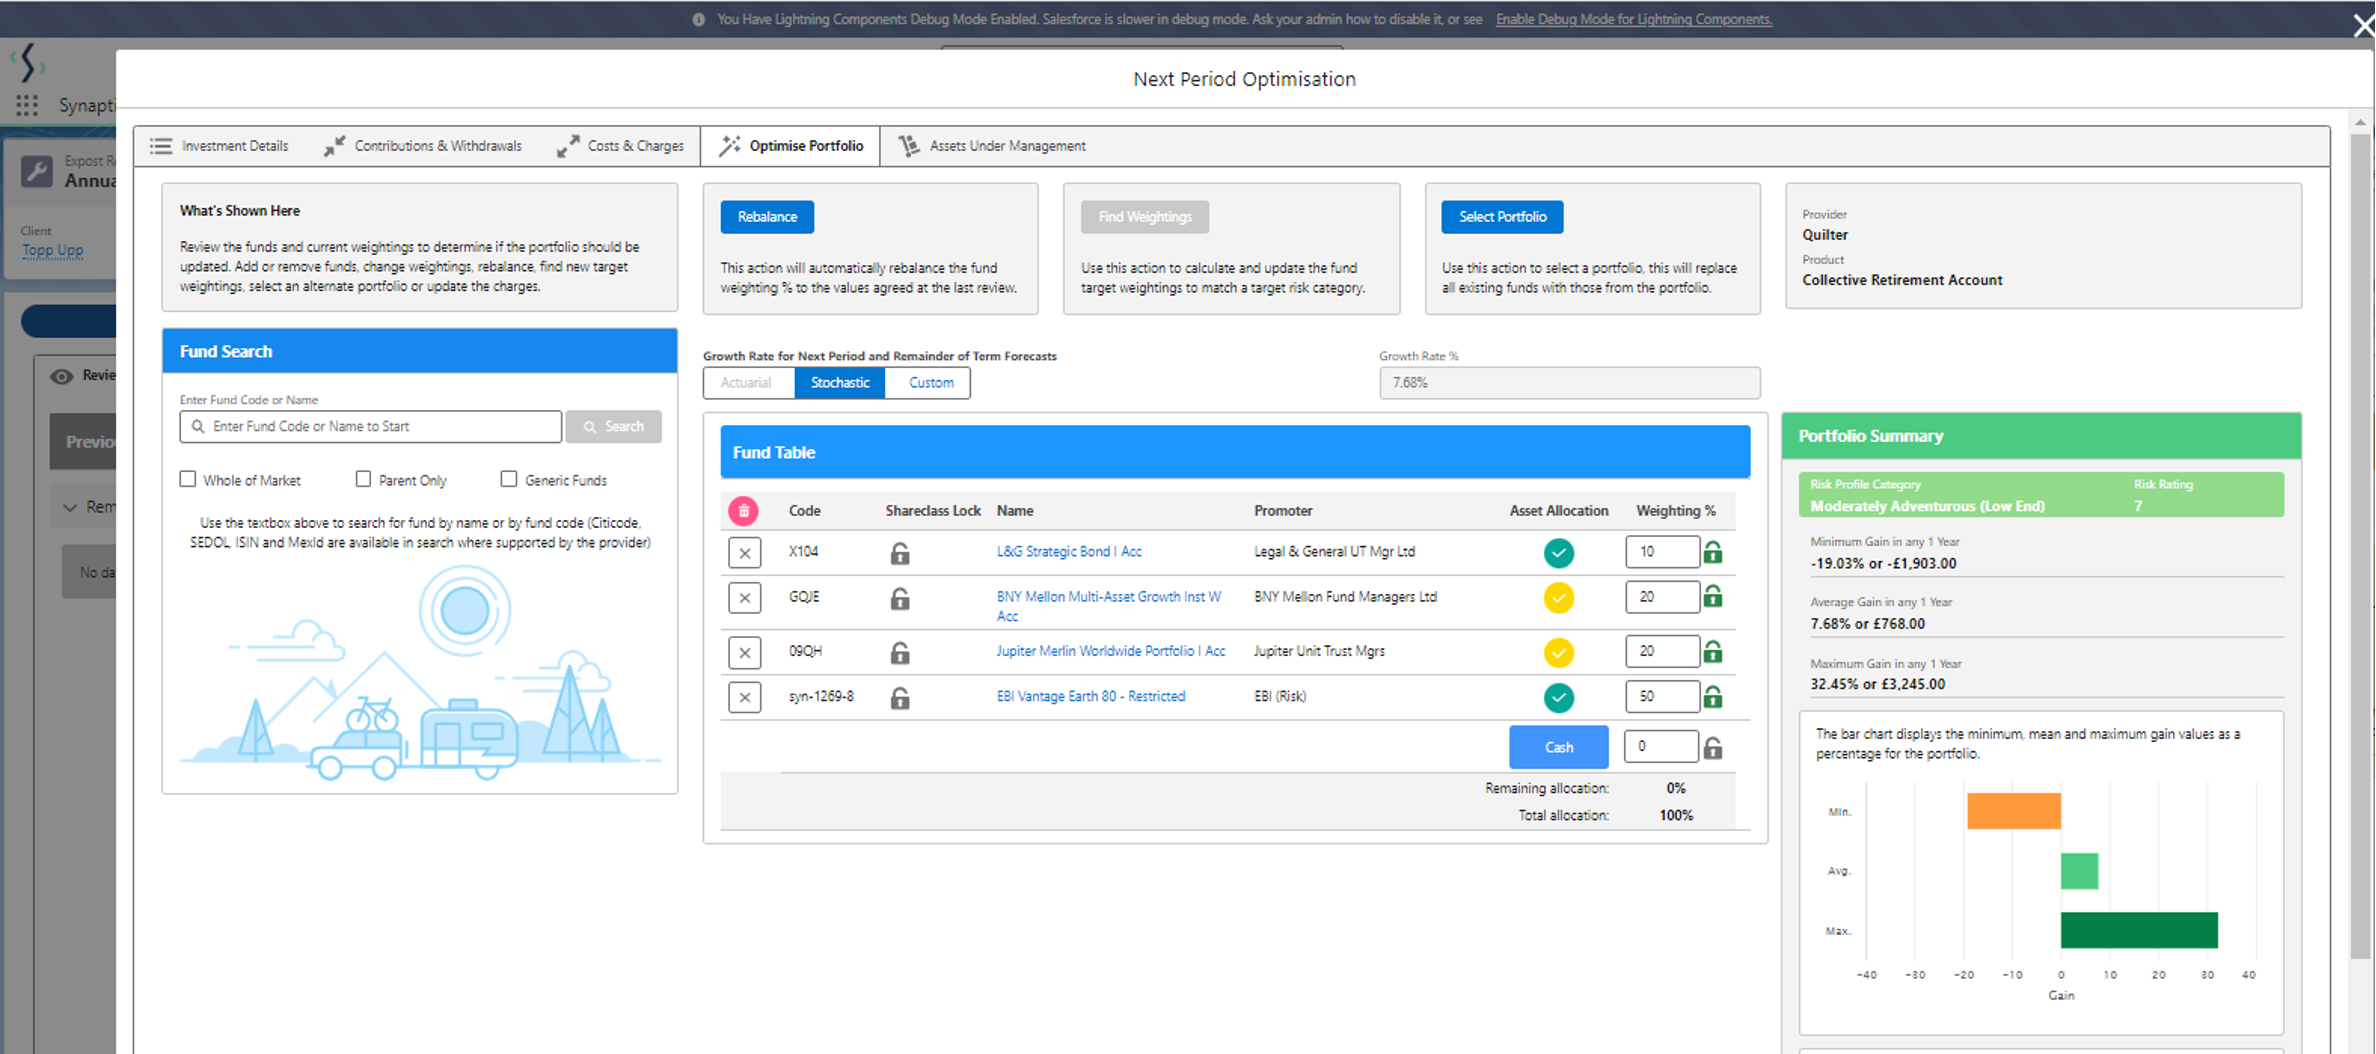Open the Assets Under Management tab
The height and width of the screenshot is (1054, 2376).
(x=992, y=146)
